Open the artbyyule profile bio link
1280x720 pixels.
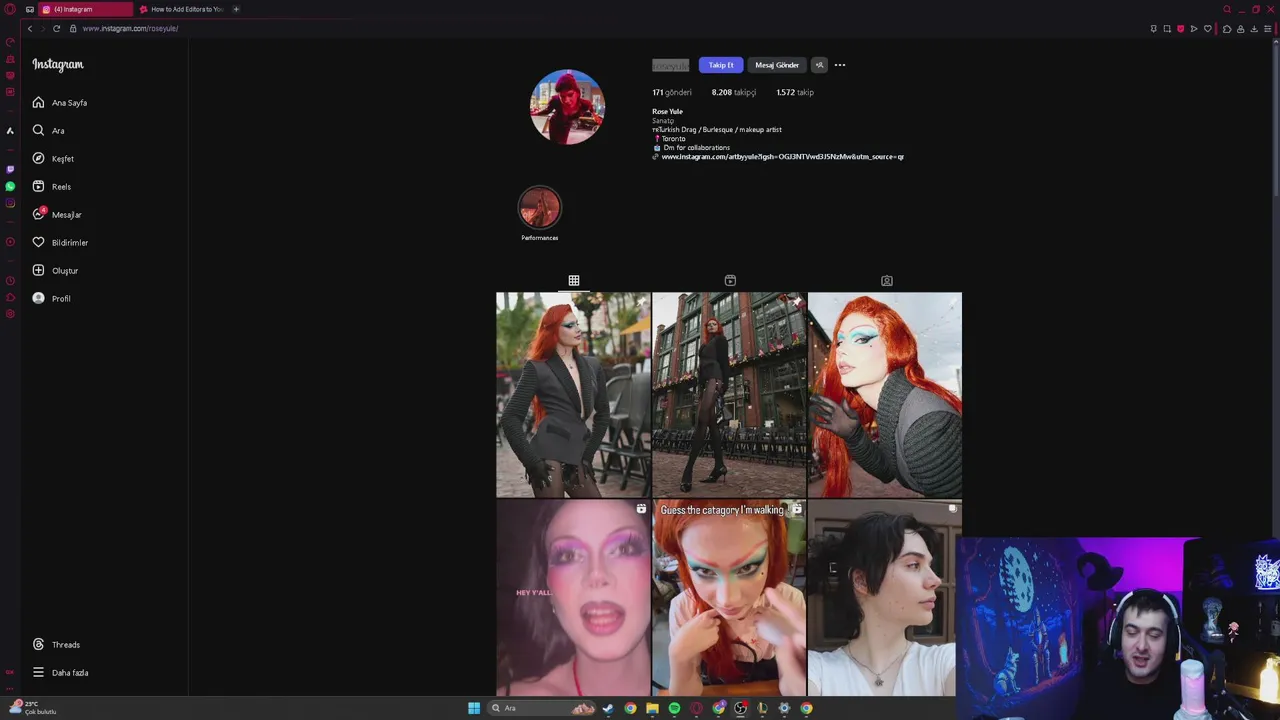point(782,157)
